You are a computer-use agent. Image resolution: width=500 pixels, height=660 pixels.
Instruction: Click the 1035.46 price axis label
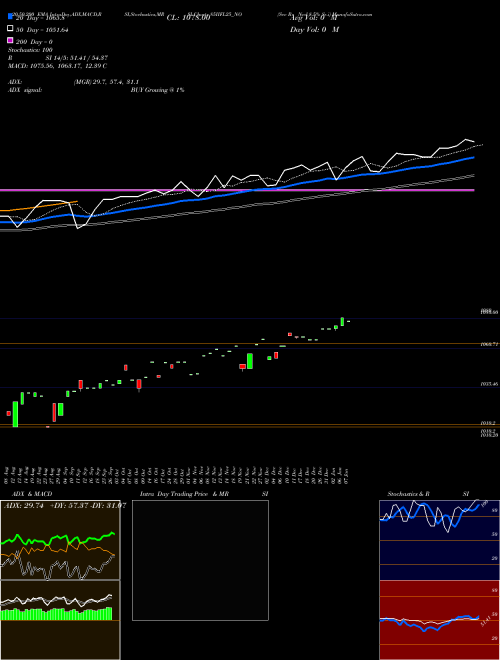click(x=489, y=384)
